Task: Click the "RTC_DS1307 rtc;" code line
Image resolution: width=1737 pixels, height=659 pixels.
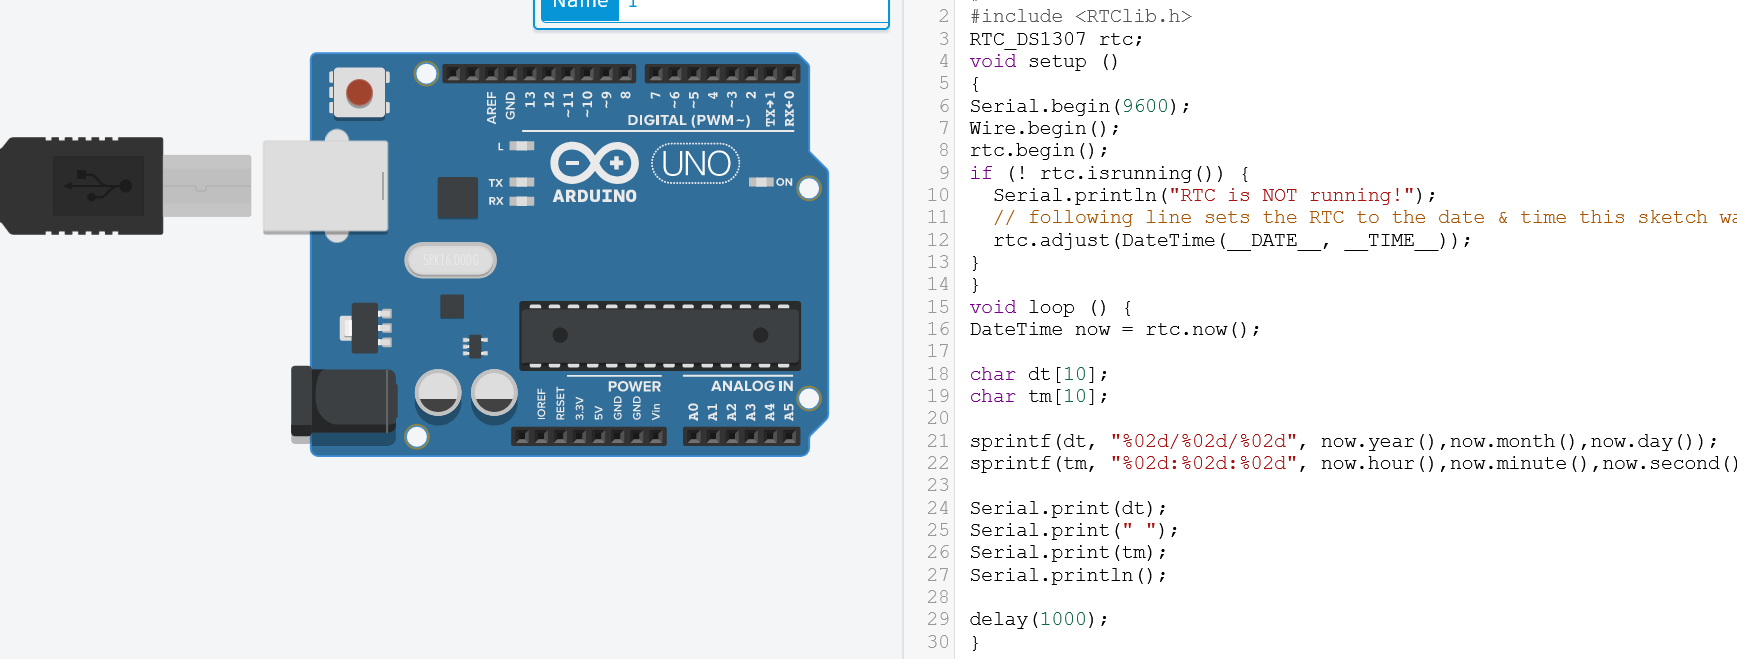Action: 1056,39
